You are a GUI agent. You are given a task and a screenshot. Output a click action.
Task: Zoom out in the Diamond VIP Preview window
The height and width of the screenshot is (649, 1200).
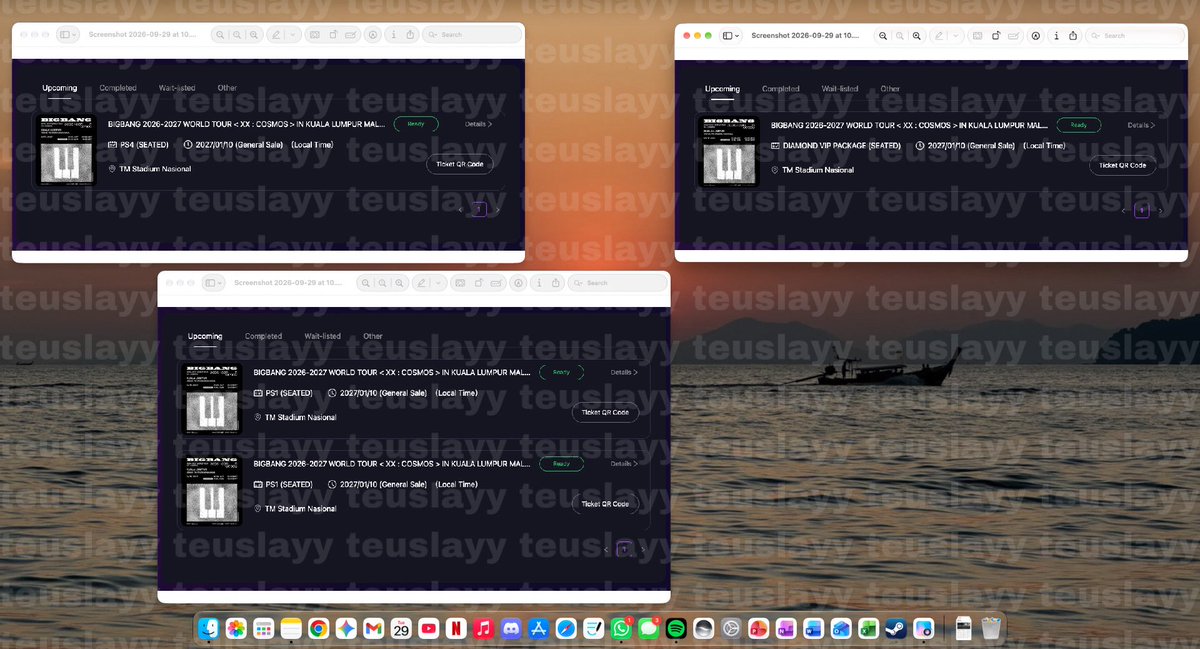pyautogui.click(x=883, y=35)
